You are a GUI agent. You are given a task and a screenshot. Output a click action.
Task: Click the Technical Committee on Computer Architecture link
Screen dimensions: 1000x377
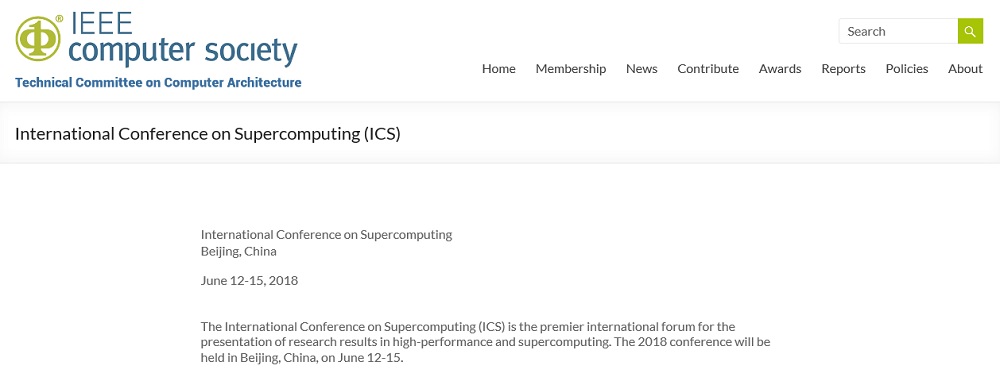pos(158,82)
